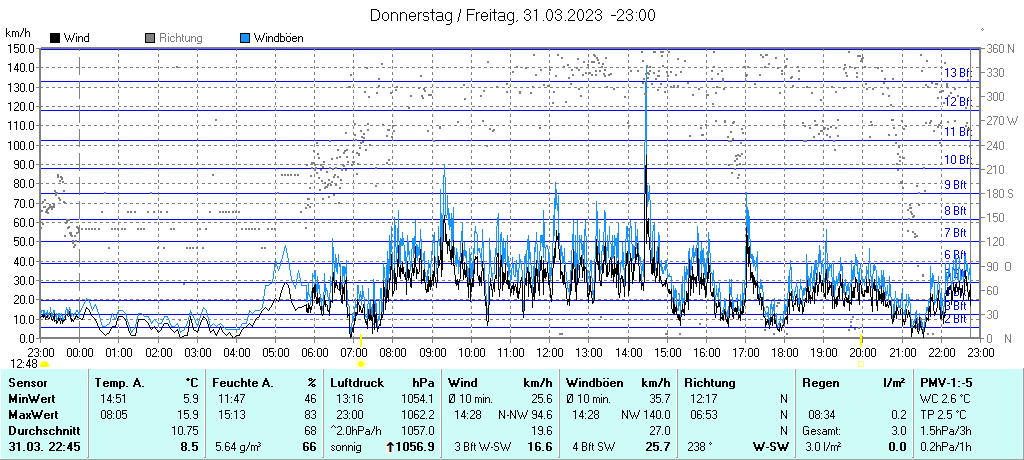The width and height of the screenshot is (1024, 460).
Task: Click the blue Windböen legend square
Action: coord(246,38)
